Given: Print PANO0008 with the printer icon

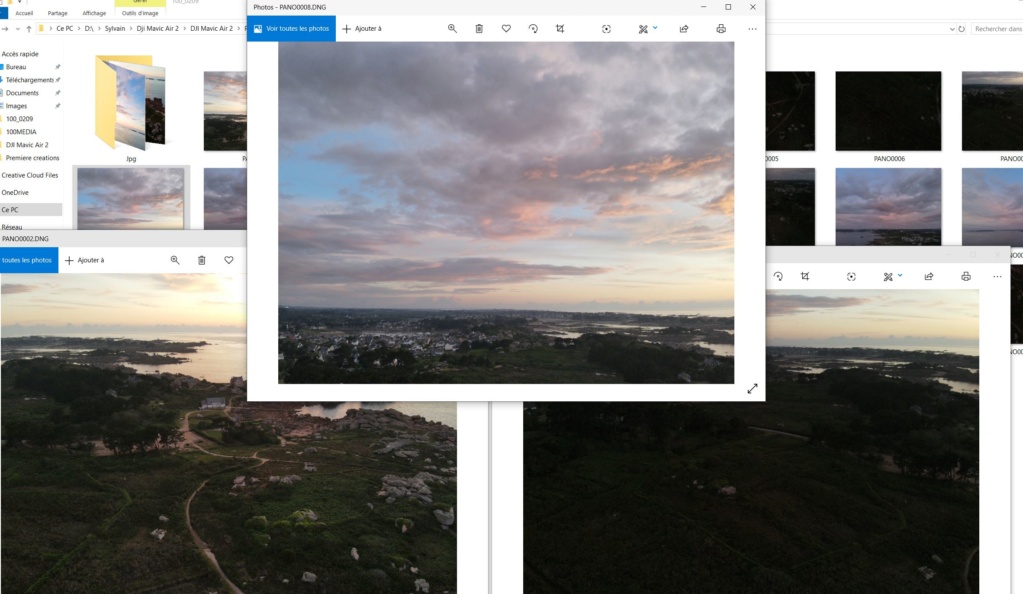Looking at the screenshot, I should point(721,29).
